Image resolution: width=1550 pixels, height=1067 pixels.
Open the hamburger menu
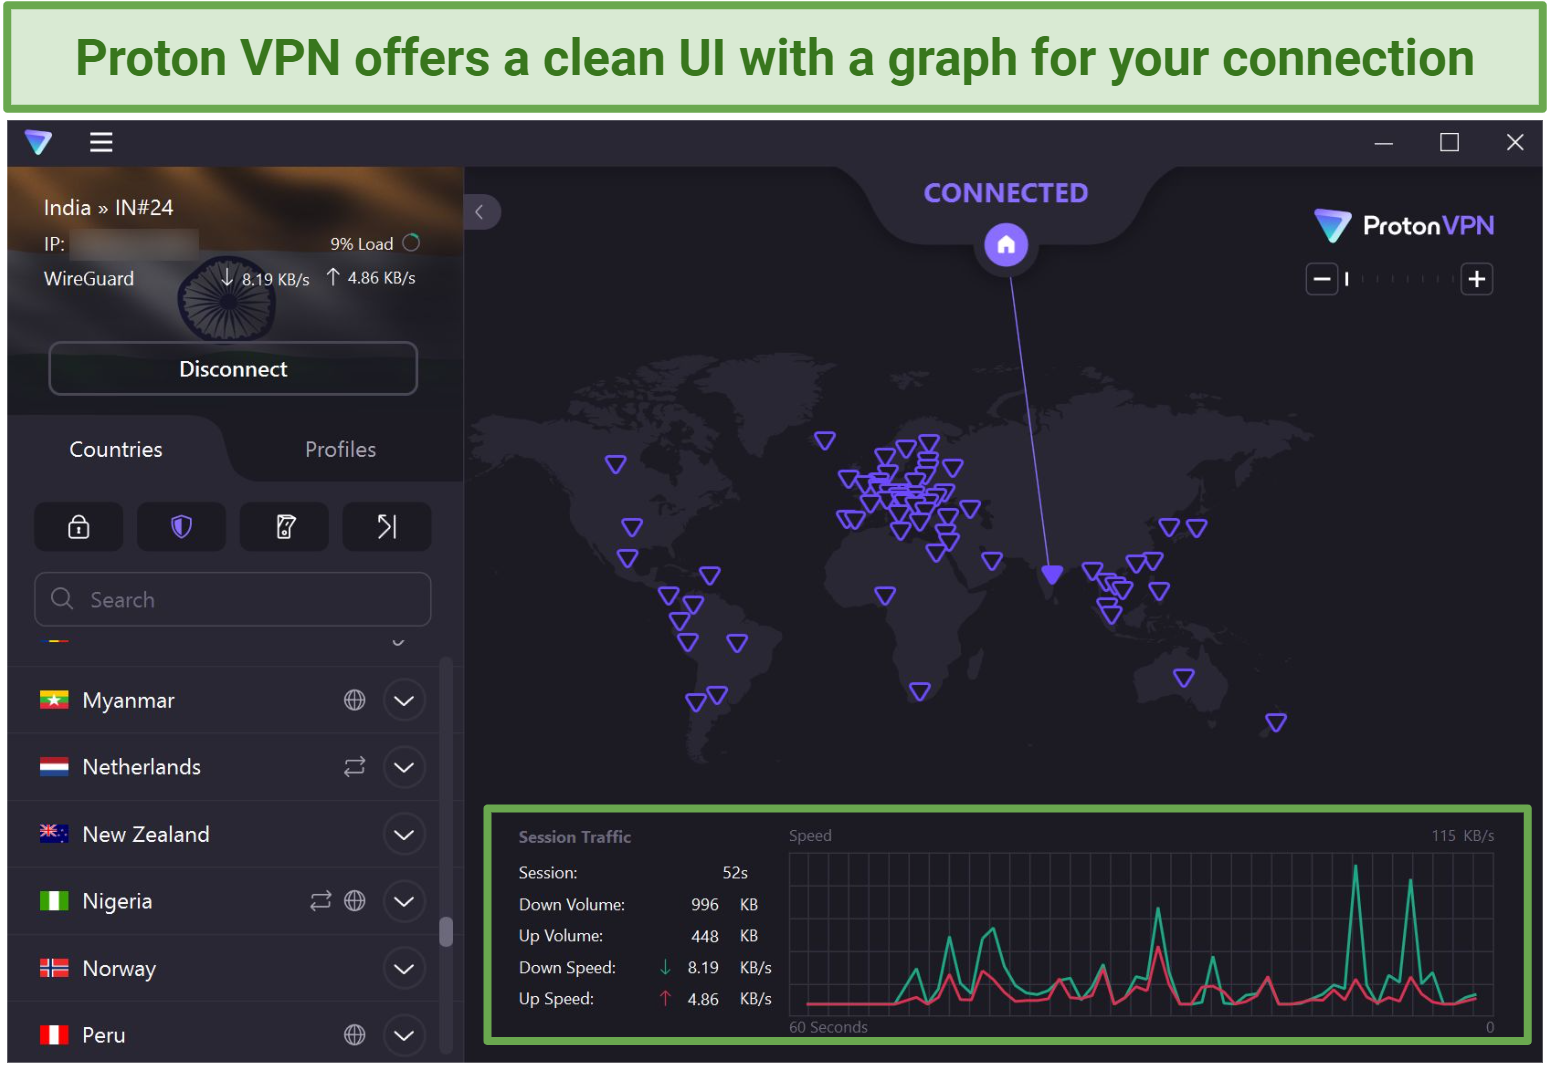101,142
